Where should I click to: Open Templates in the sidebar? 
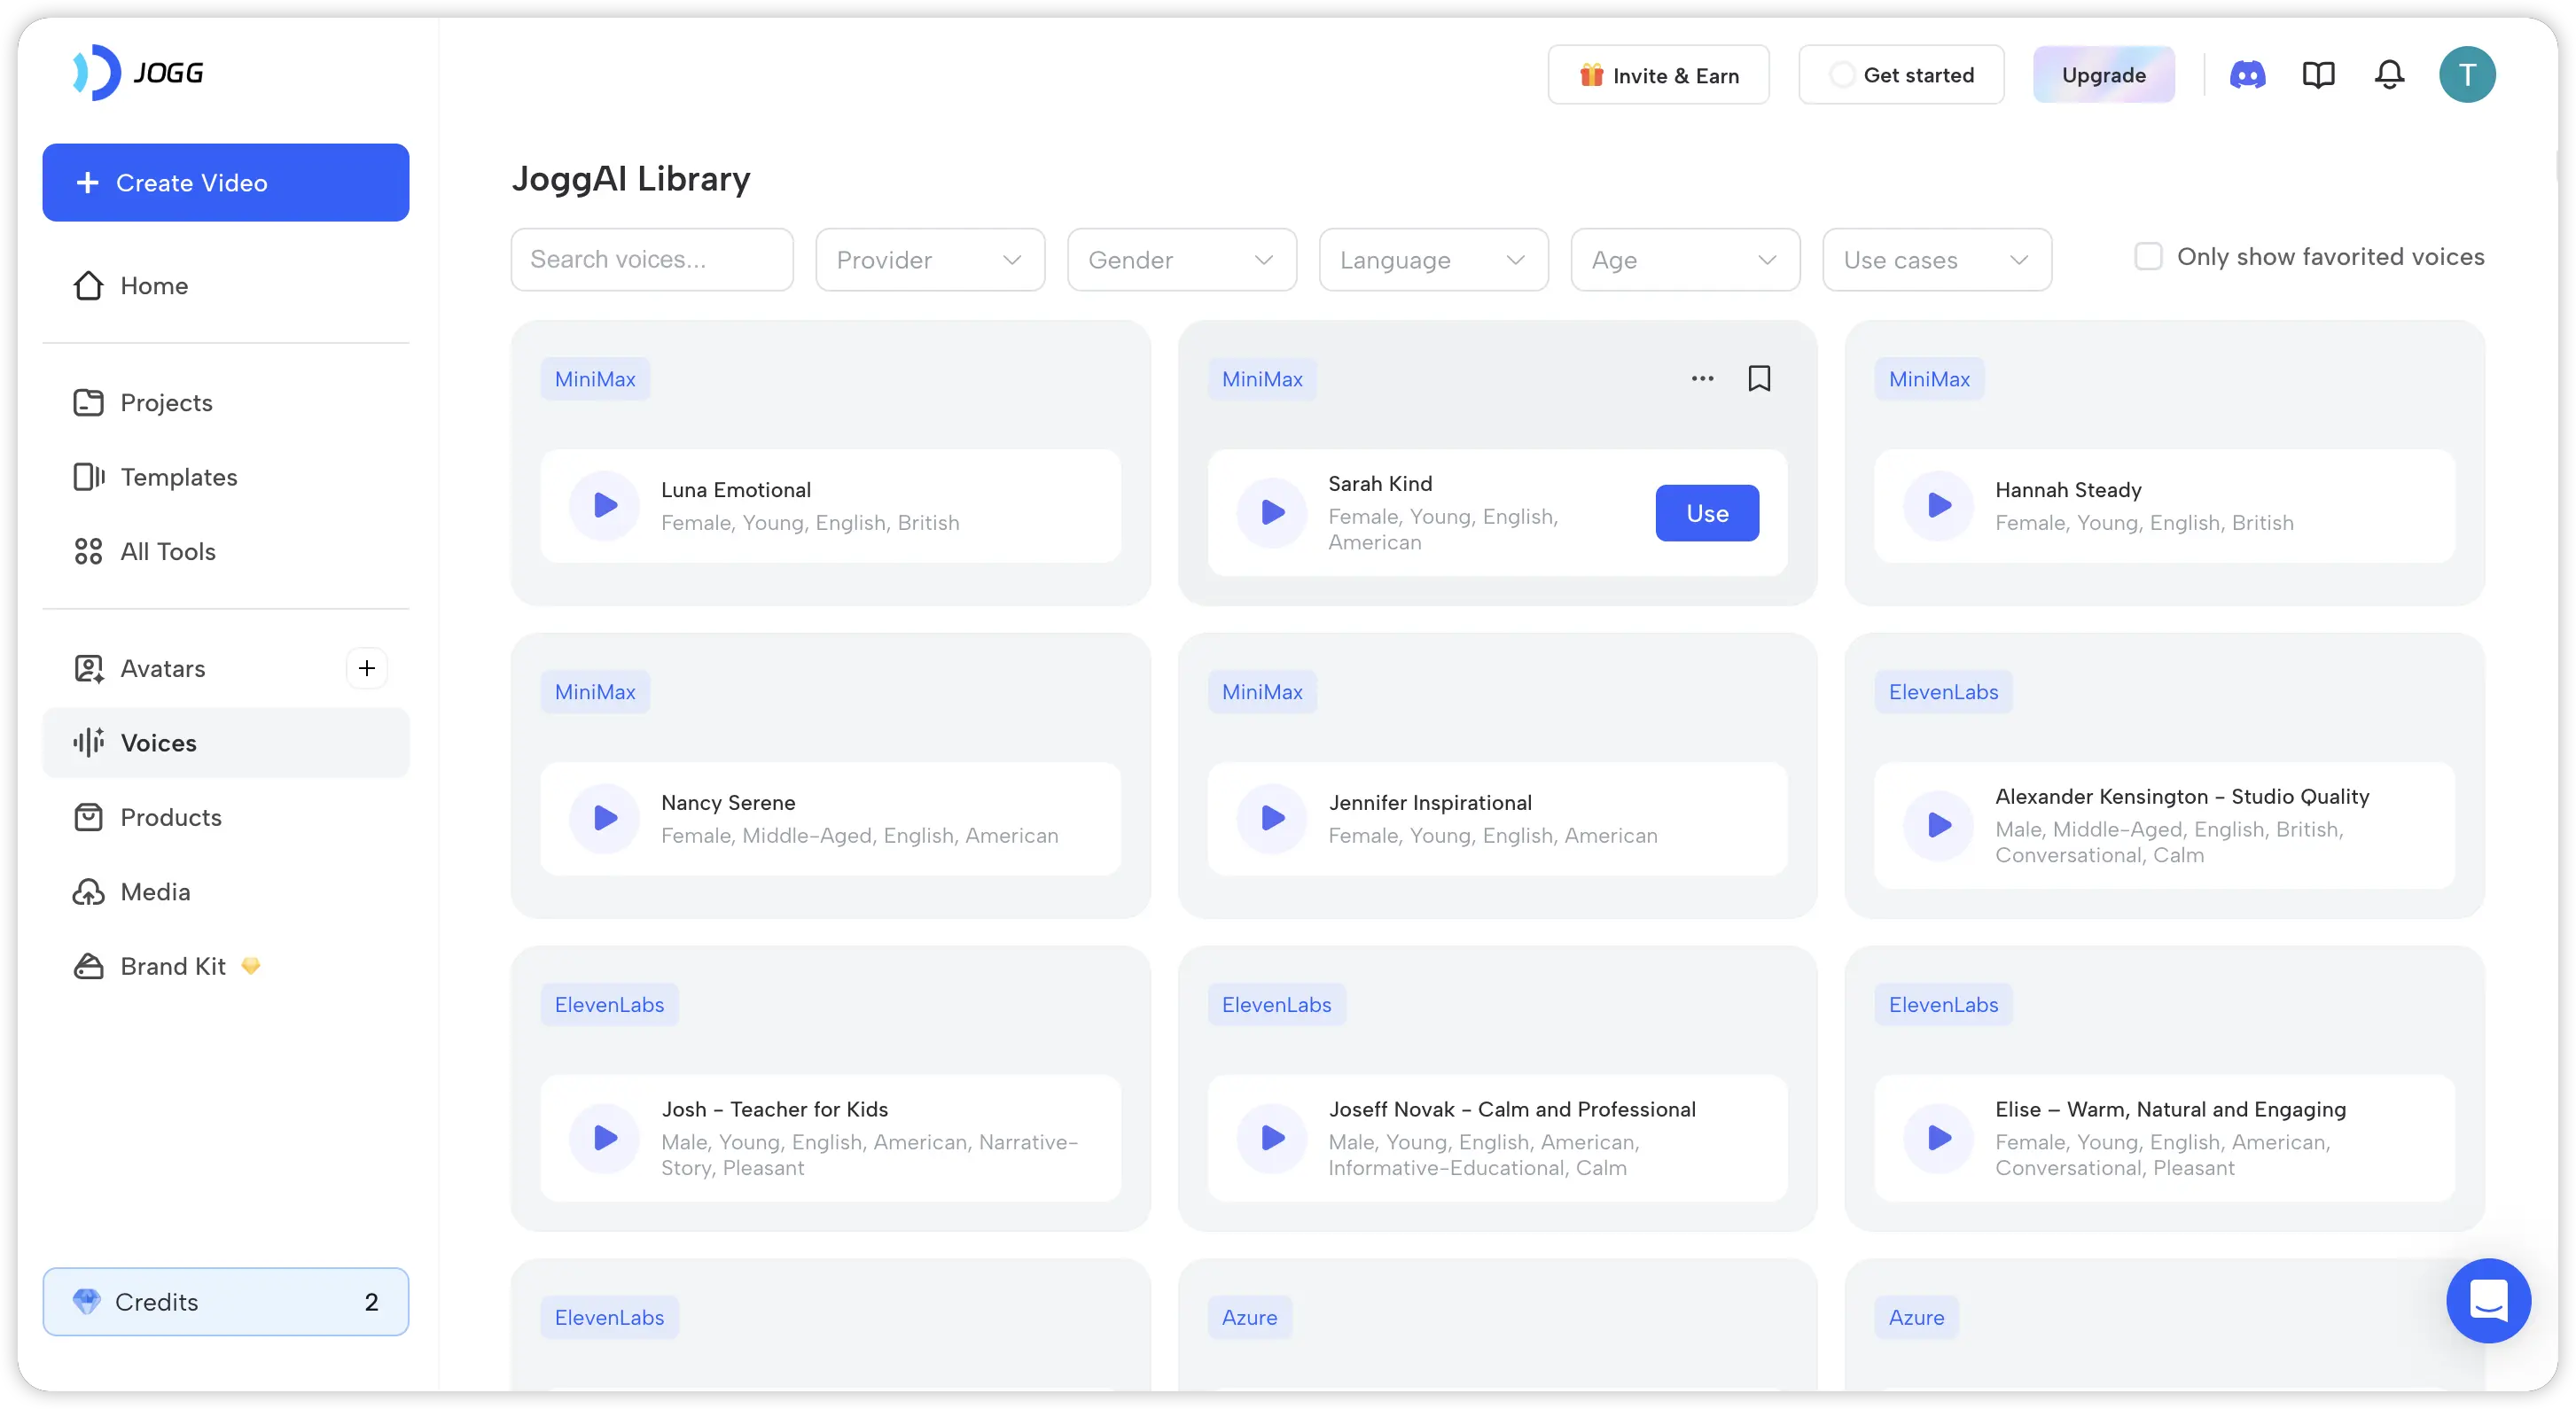click(226, 477)
